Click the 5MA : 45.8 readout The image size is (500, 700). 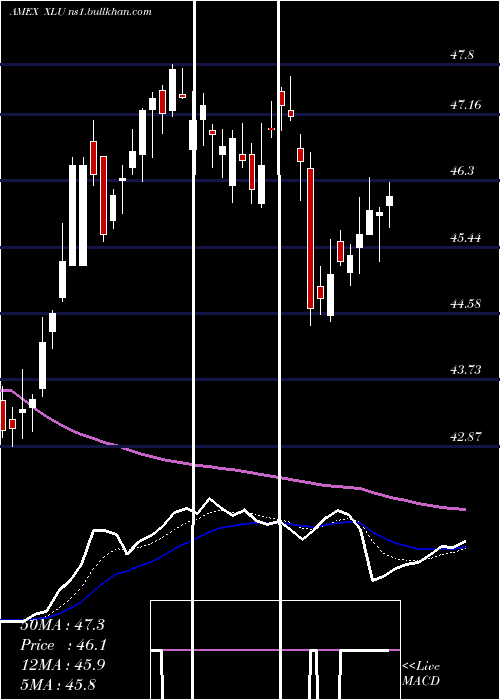click(58, 685)
